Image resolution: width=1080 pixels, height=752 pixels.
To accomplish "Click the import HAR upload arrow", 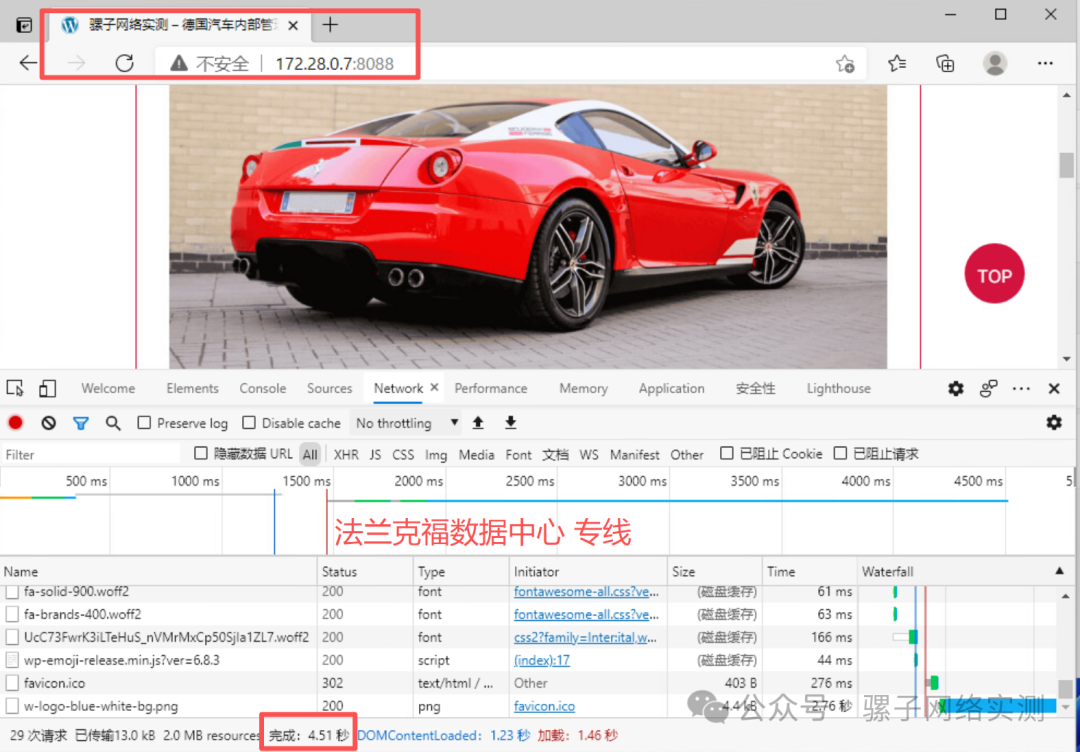I will click(x=478, y=423).
